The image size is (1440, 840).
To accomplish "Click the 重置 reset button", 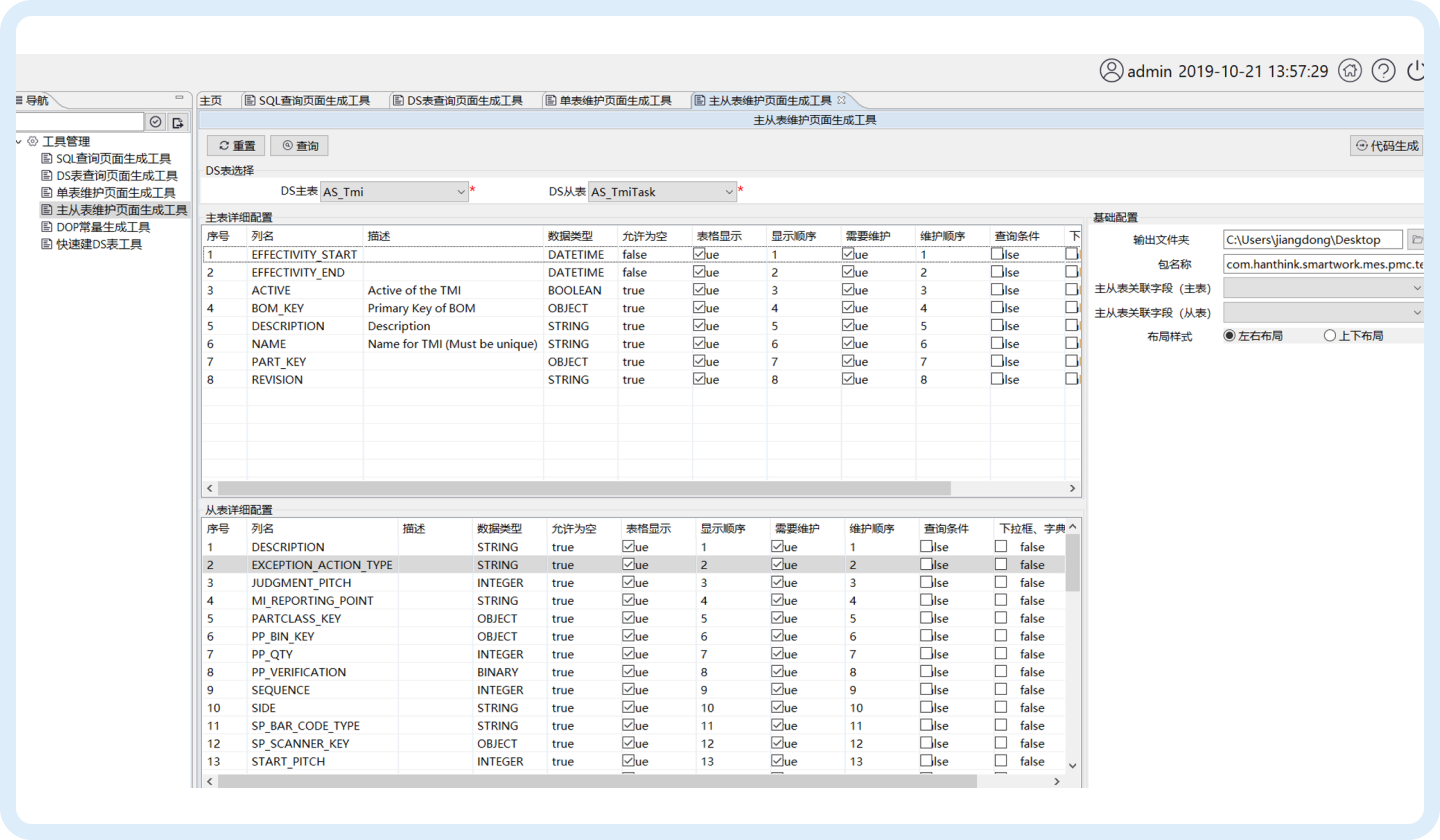I will [x=237, y=146].
